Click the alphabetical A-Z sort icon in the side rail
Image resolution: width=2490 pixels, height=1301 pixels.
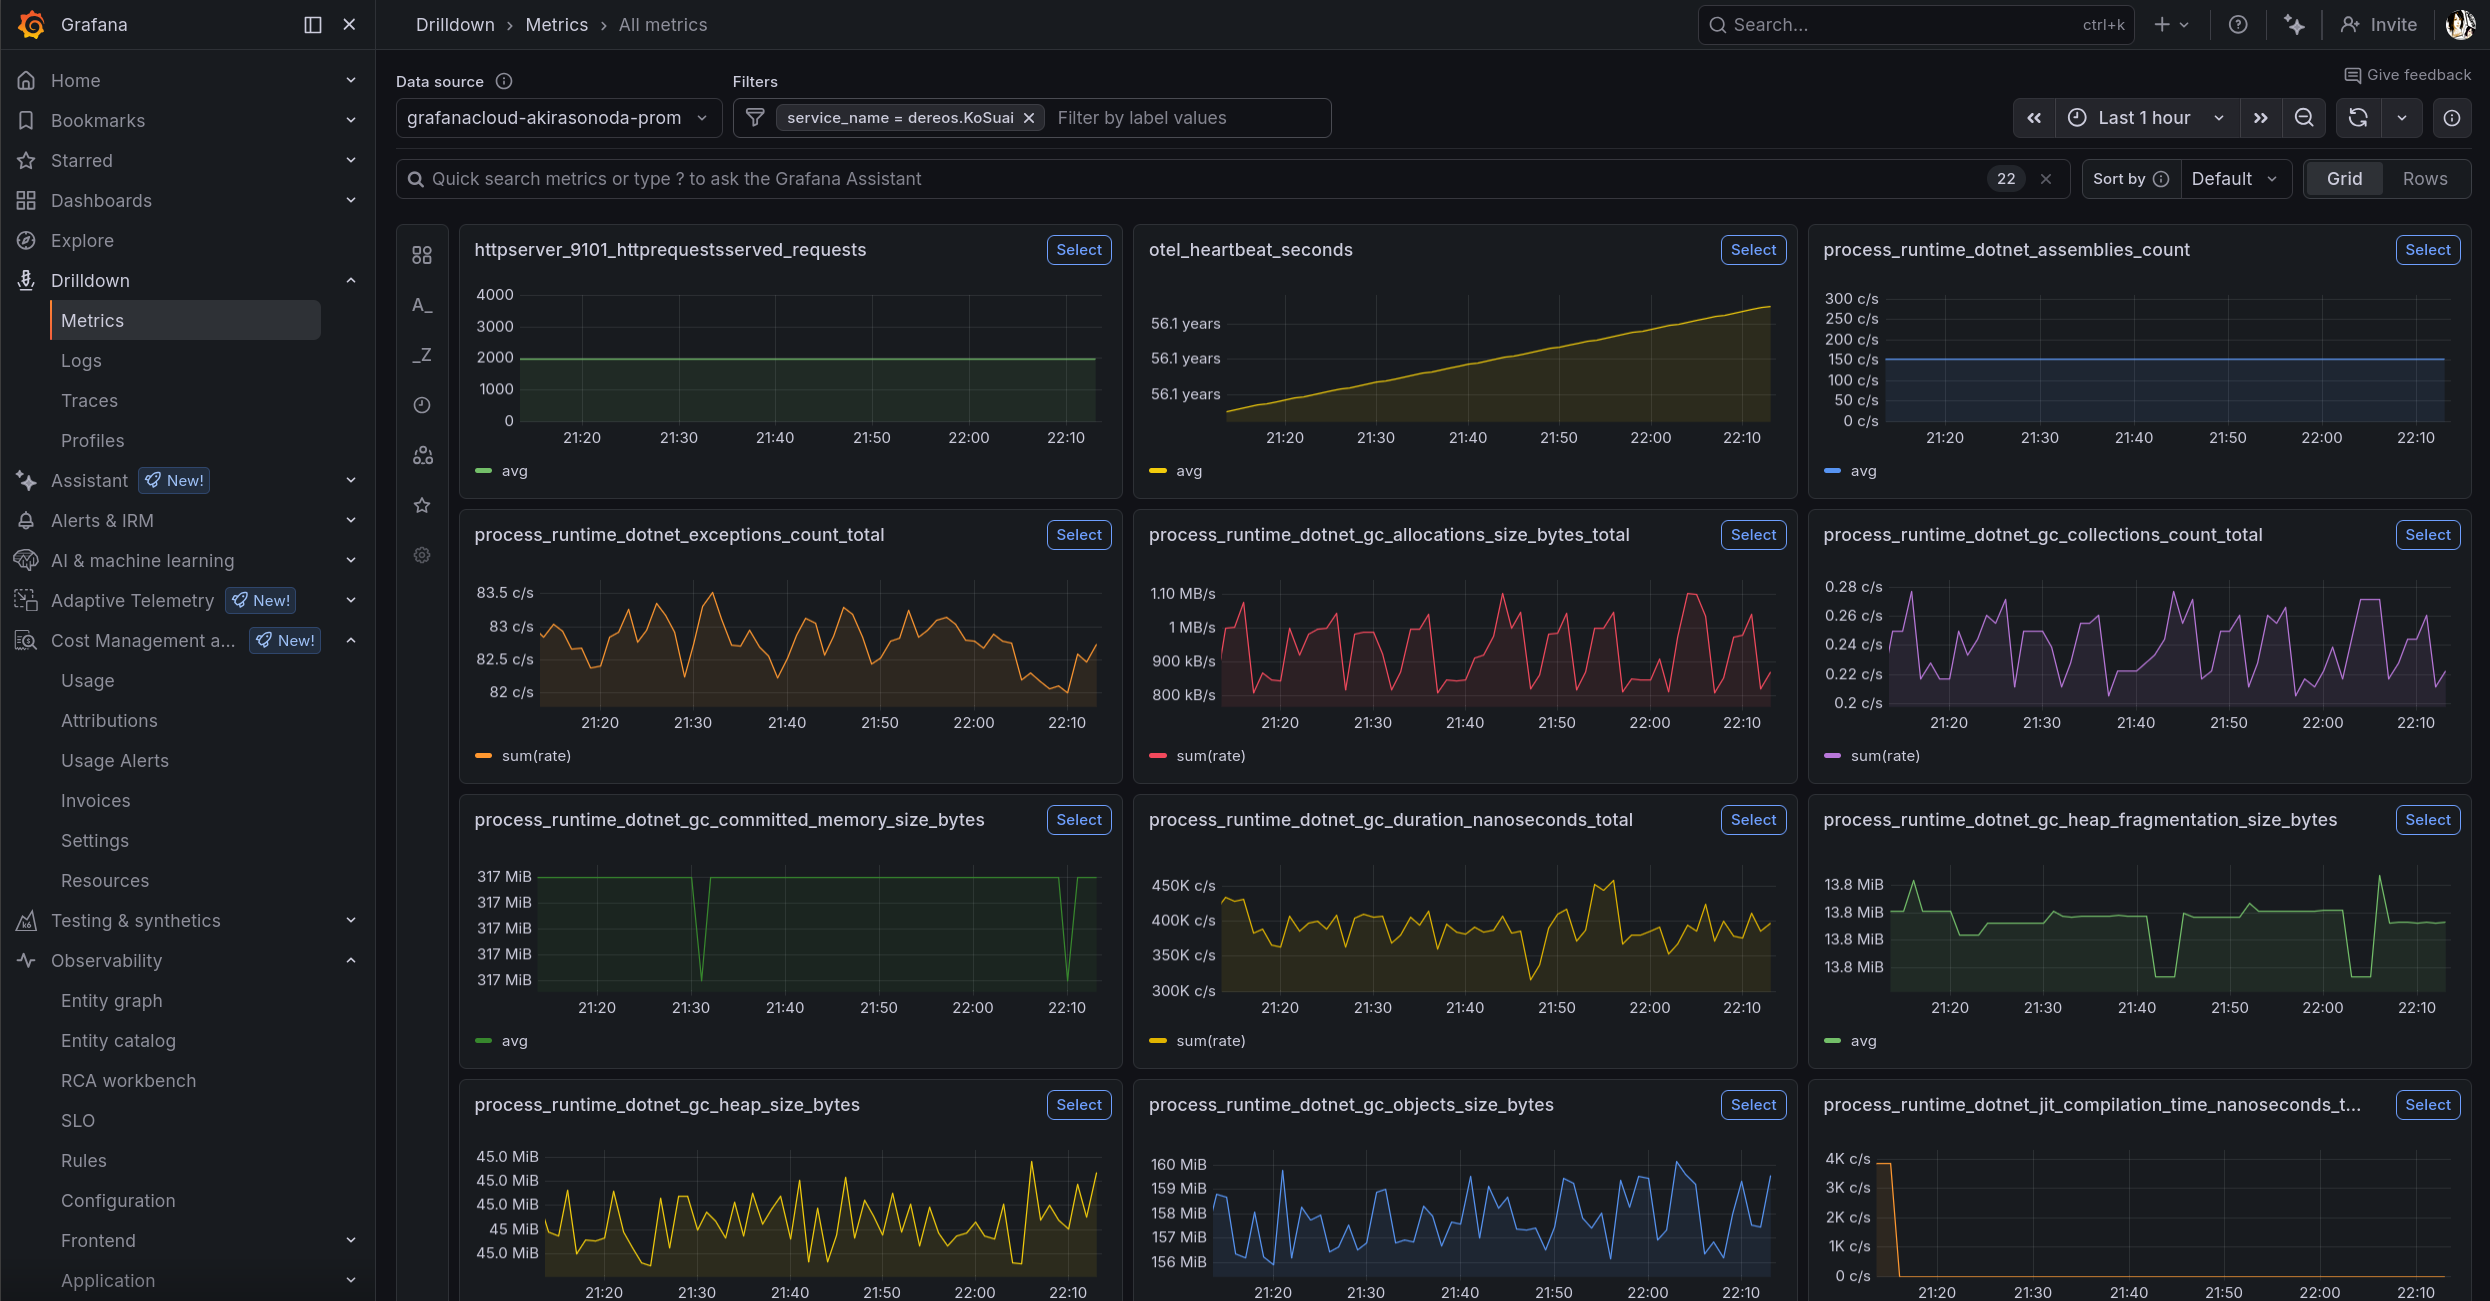(422, 305)
